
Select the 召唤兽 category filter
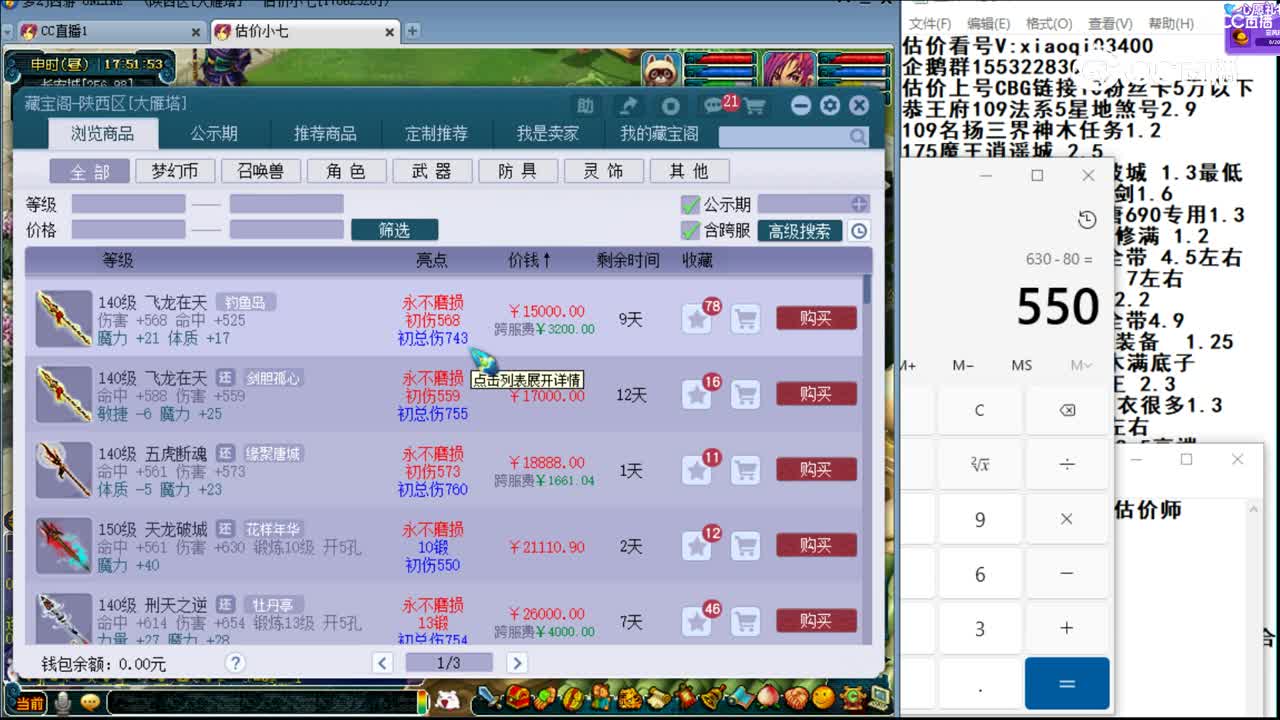(261, 171)
